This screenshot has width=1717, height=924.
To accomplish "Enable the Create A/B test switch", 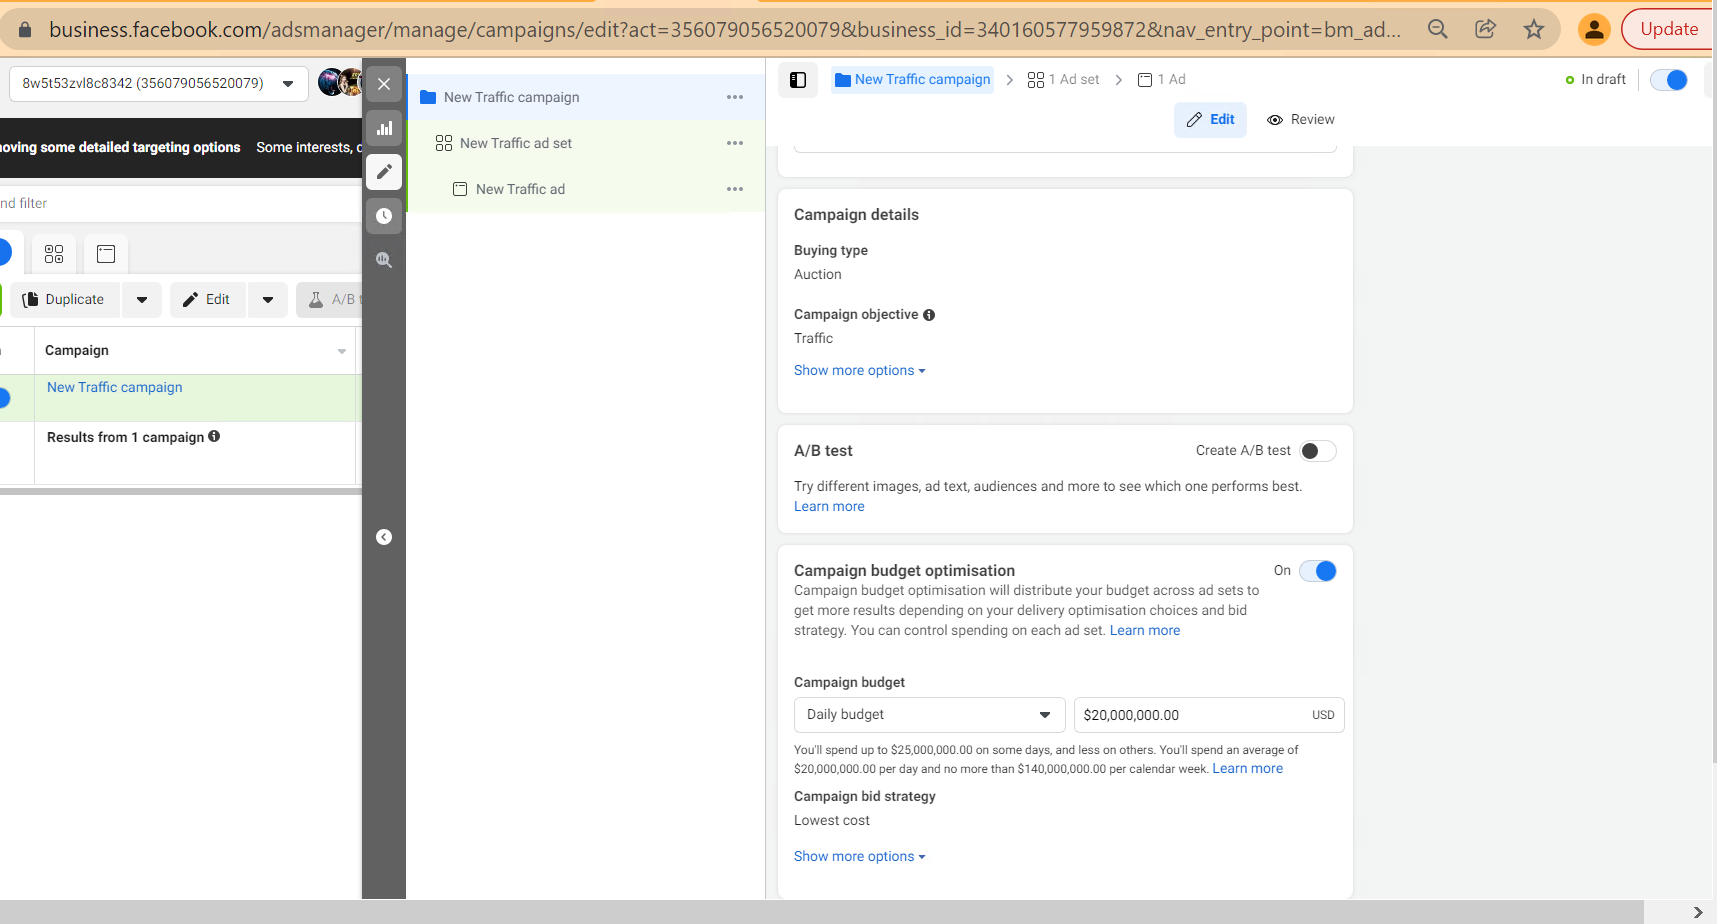I will 1317,451.
